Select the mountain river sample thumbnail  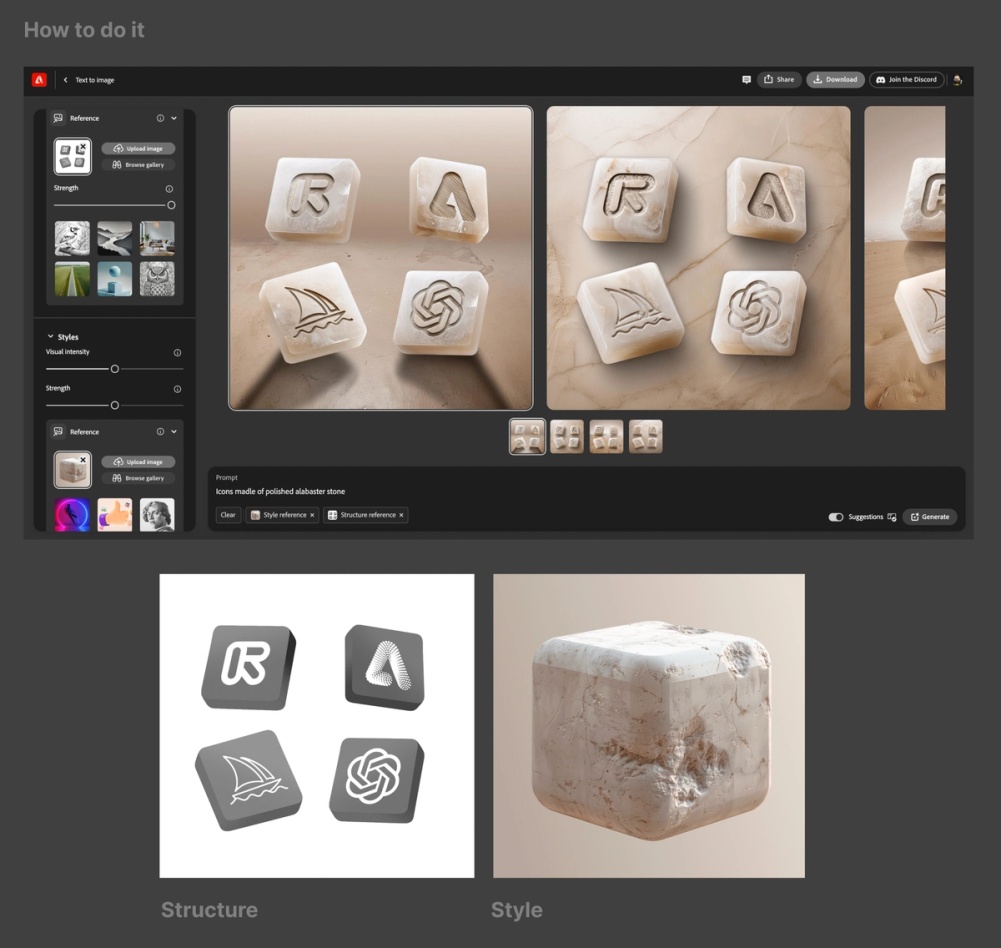point(115,238)
